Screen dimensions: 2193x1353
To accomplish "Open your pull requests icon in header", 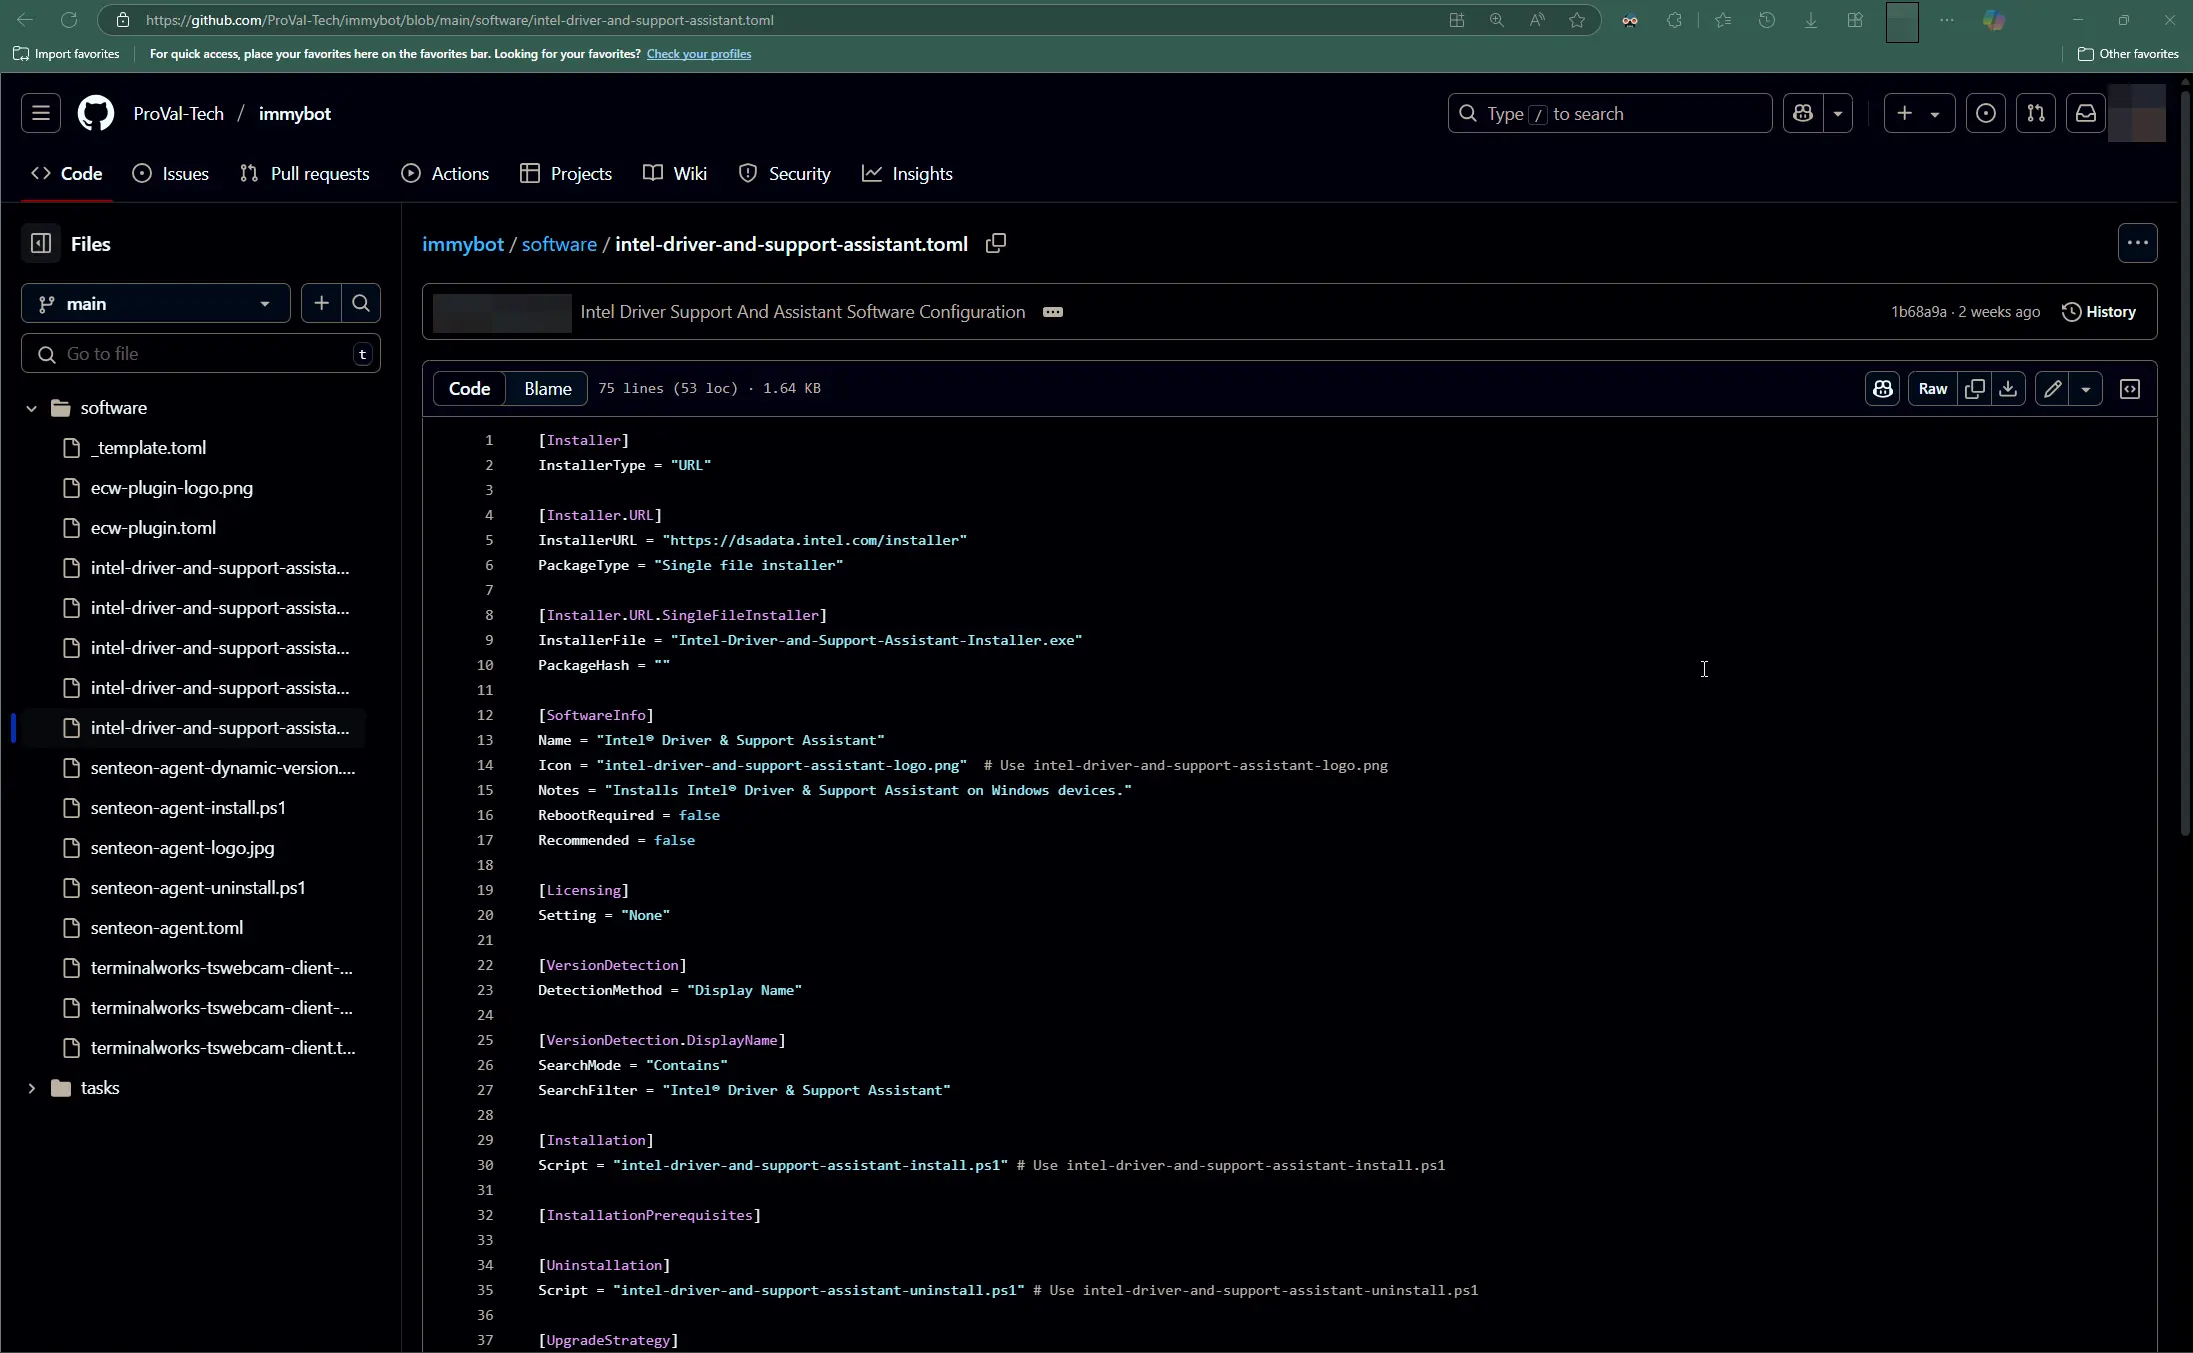I will [2036, 114].
